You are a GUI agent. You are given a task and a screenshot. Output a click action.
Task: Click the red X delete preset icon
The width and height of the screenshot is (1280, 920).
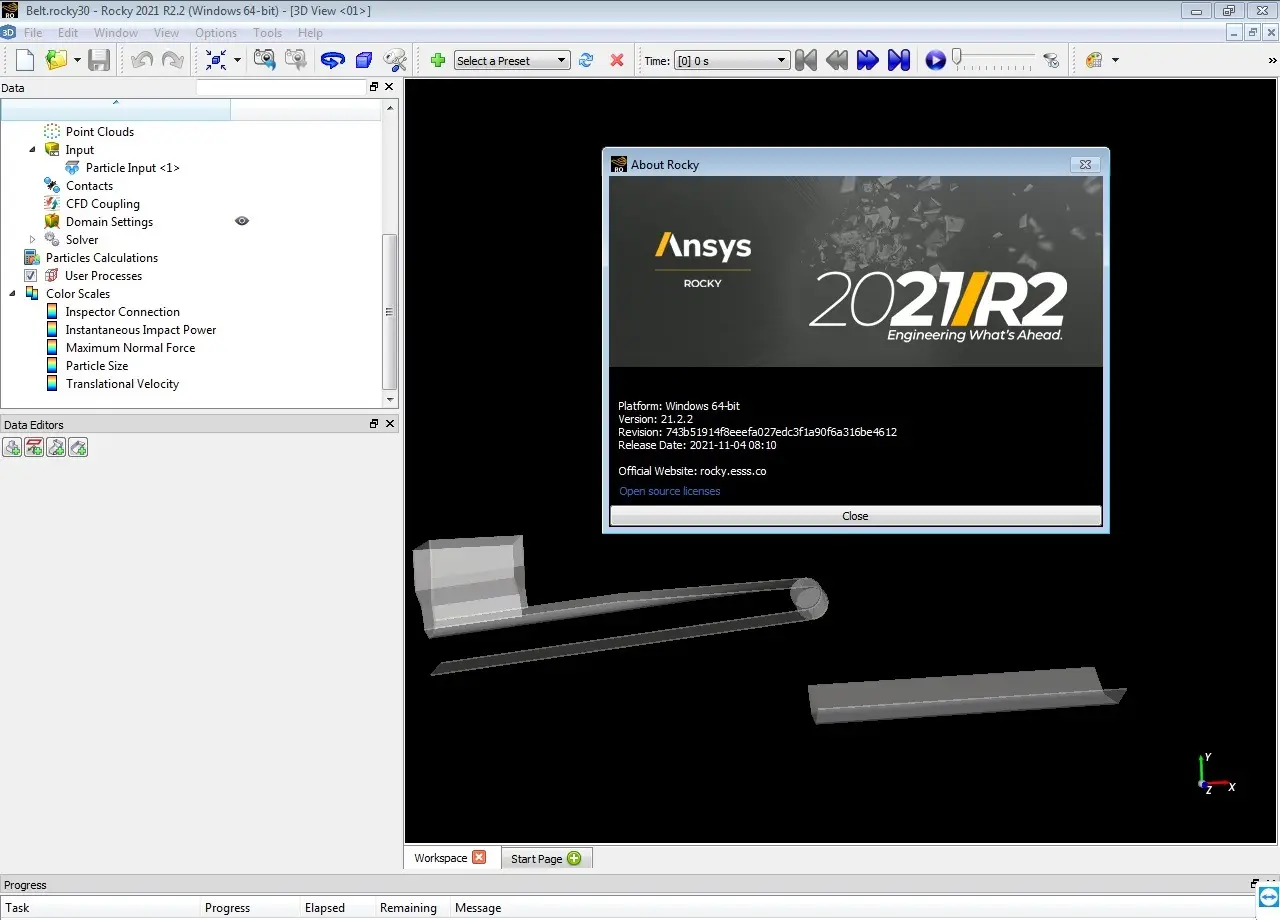617,60
